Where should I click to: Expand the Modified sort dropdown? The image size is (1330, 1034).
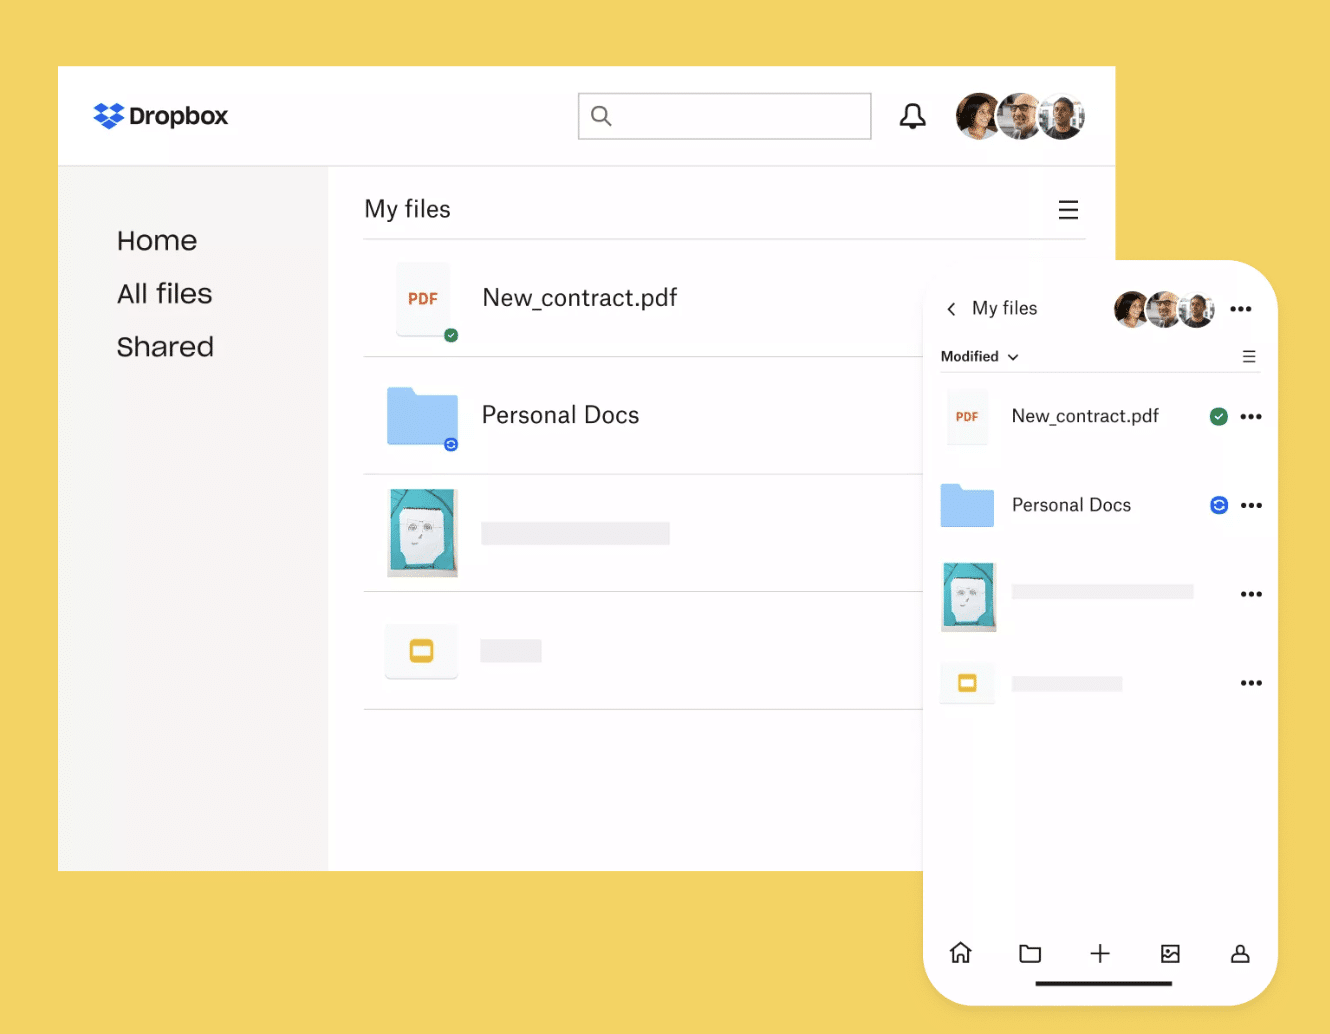point(979,357)
